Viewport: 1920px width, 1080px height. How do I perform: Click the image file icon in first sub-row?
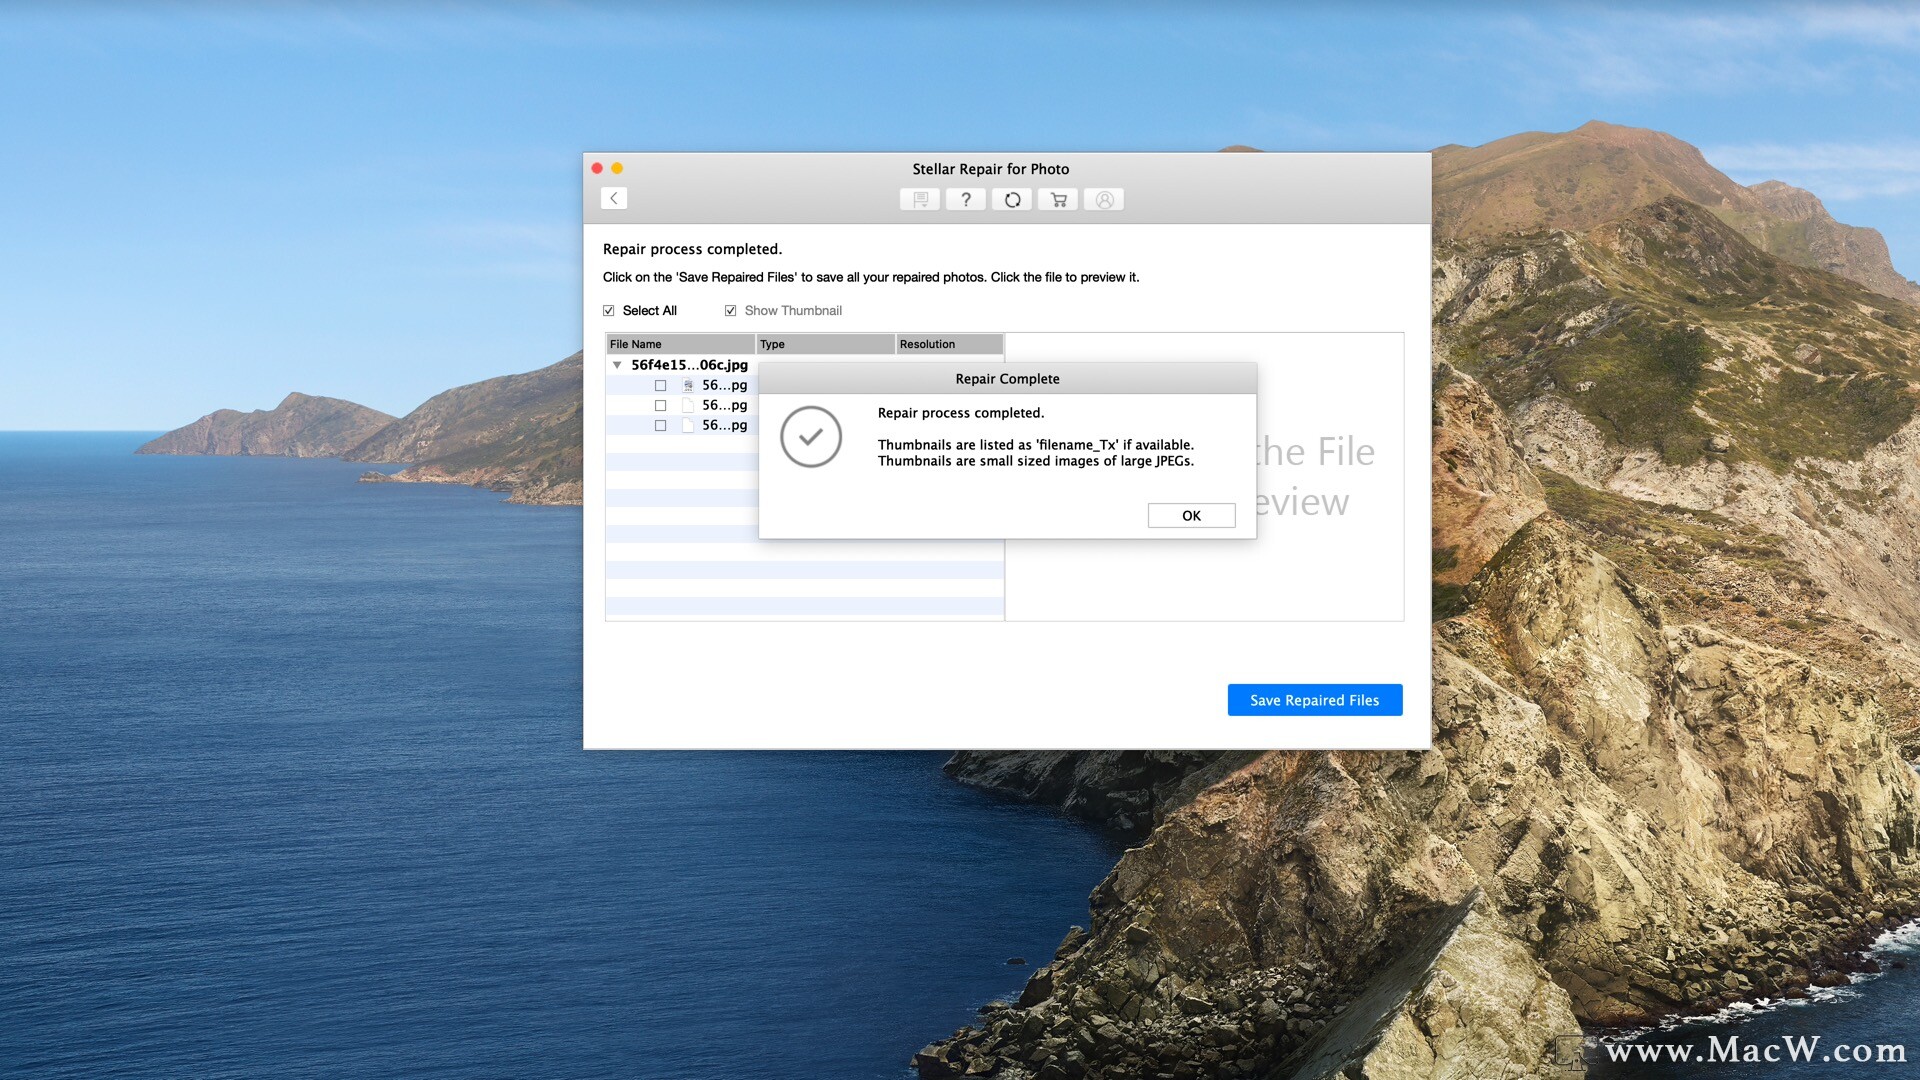pyautogui.click(x=688, y=385)
